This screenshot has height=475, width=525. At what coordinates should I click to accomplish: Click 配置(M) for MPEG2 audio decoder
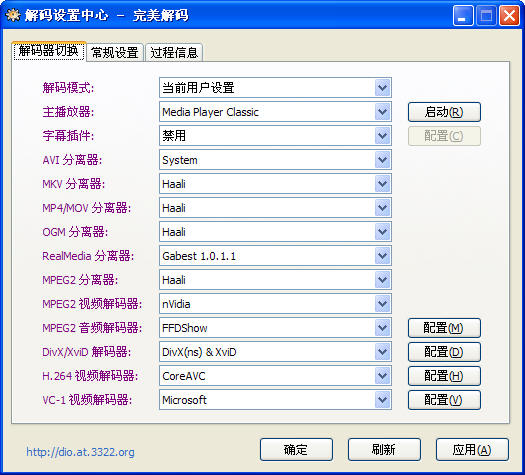[444, 328]
